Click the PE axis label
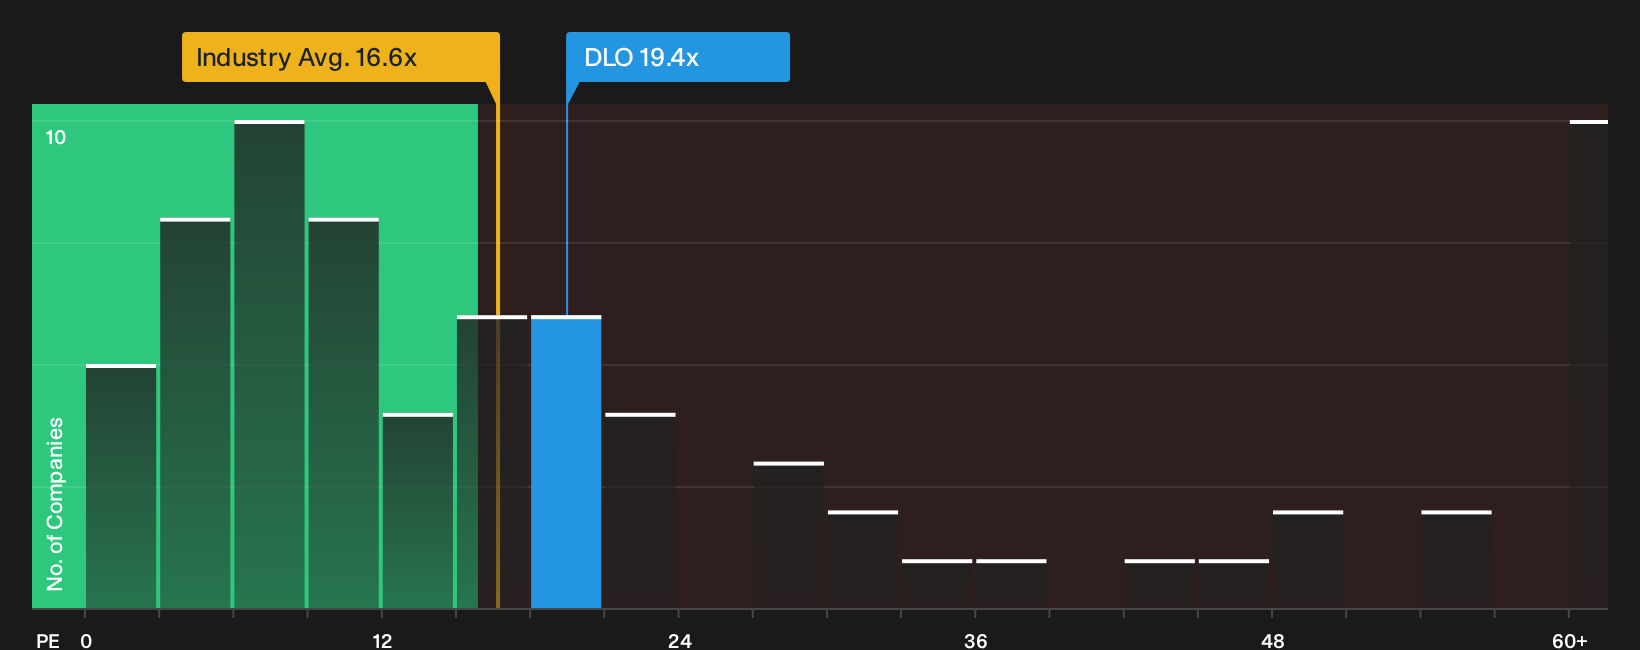This screenshot has height=650, width=1640. [48, 640]
